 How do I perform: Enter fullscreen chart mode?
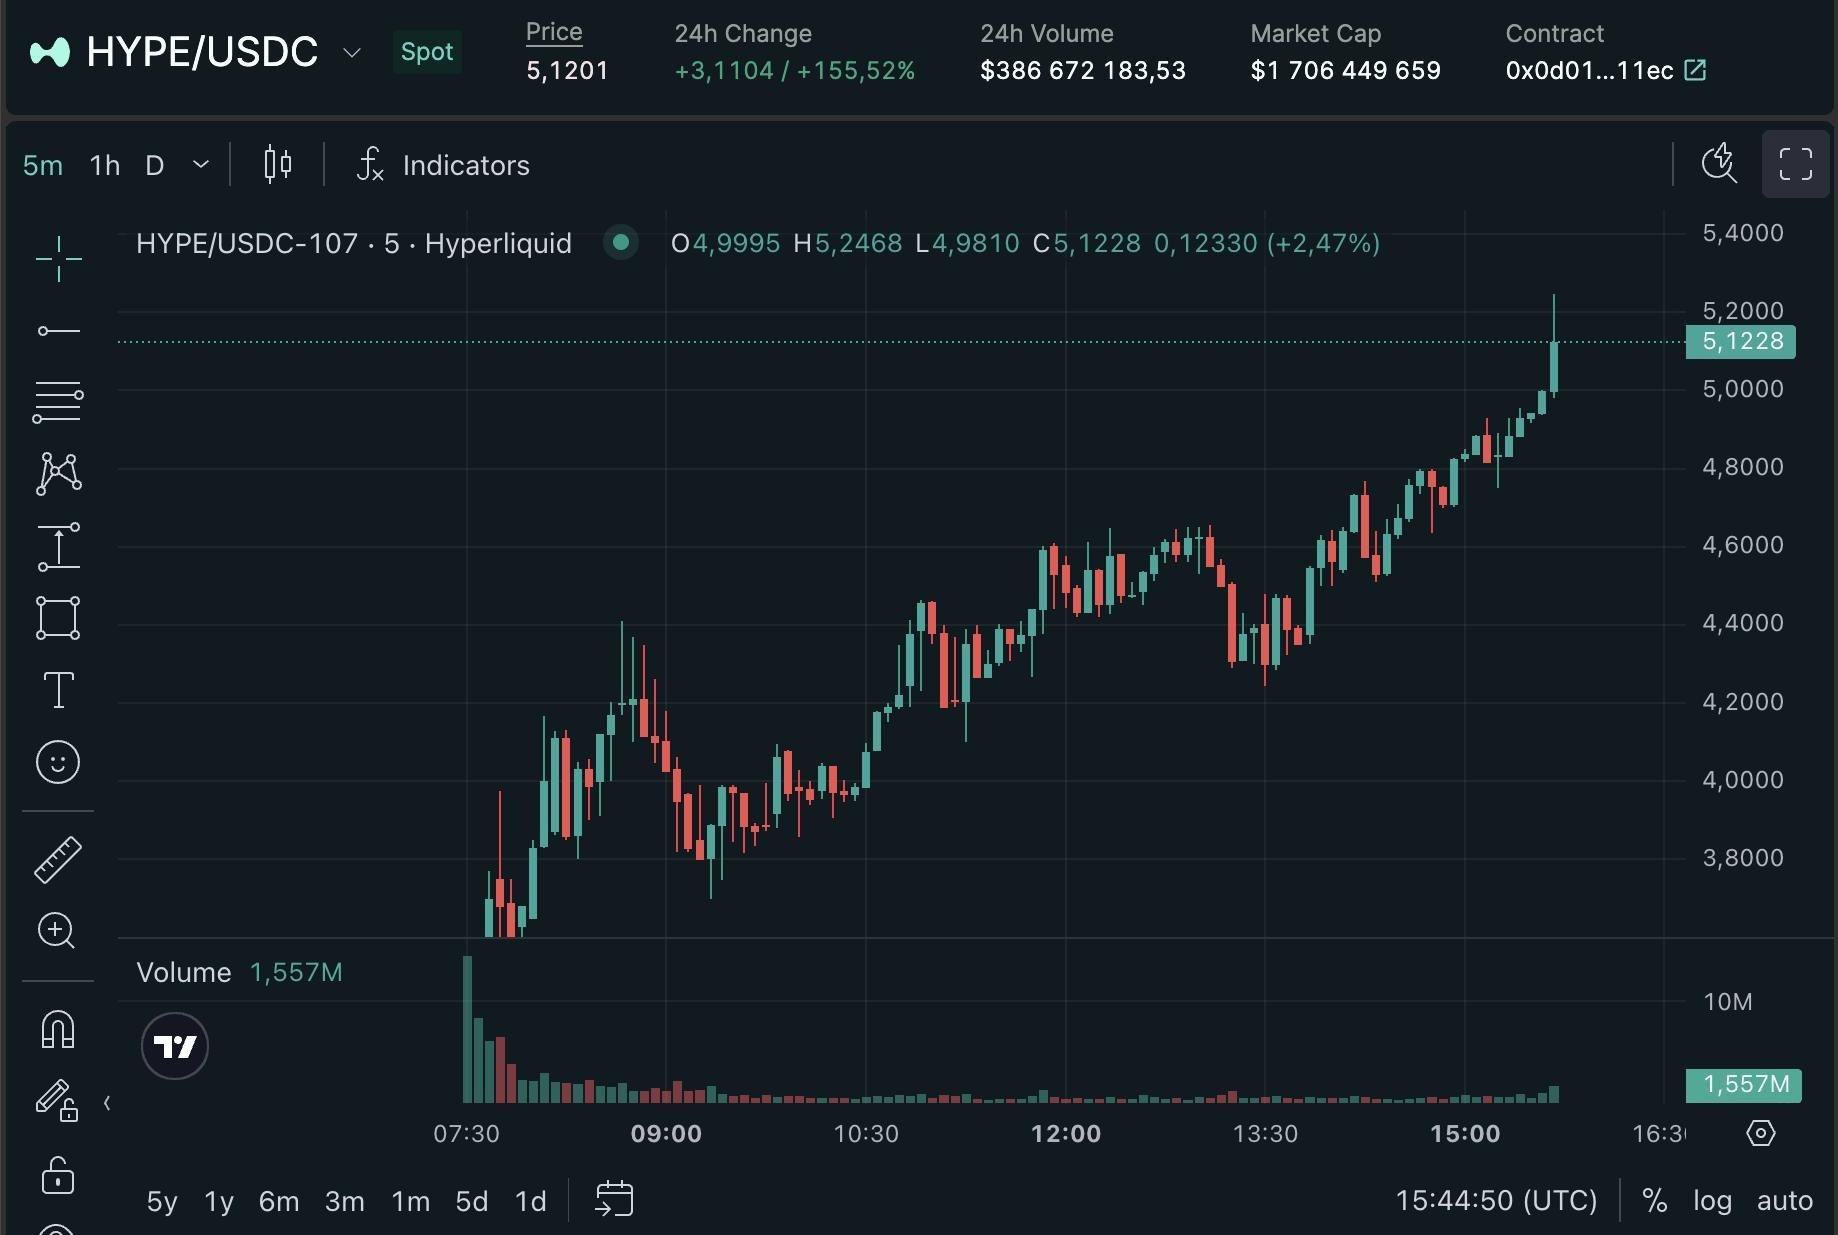tap(1795, 164)
